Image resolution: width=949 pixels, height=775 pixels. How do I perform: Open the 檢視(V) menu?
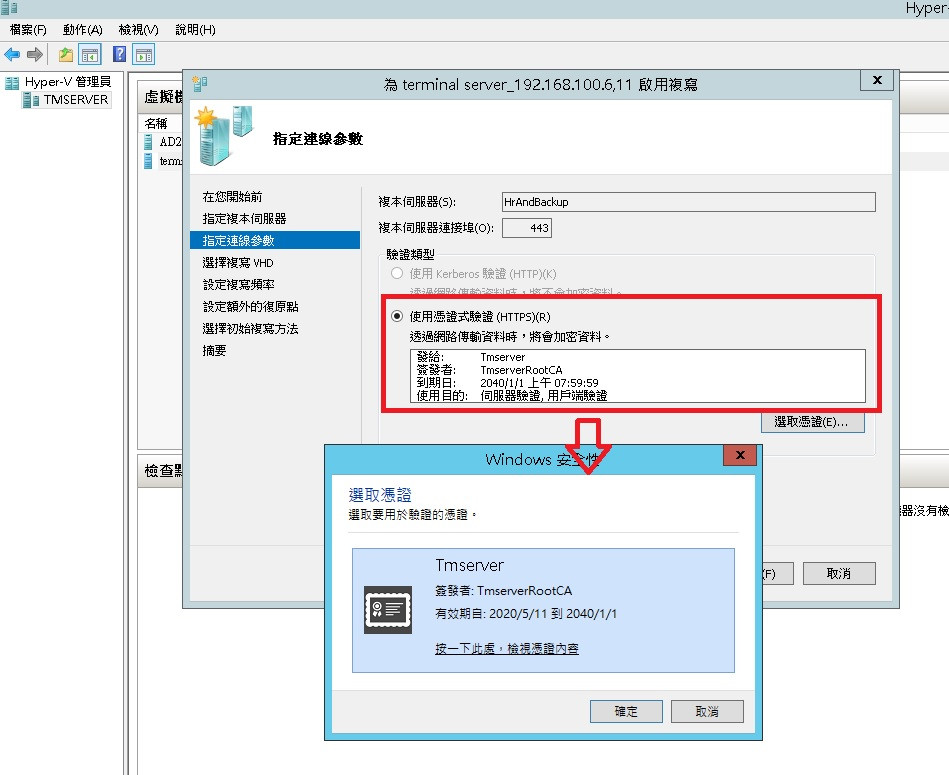pos(139,30)
